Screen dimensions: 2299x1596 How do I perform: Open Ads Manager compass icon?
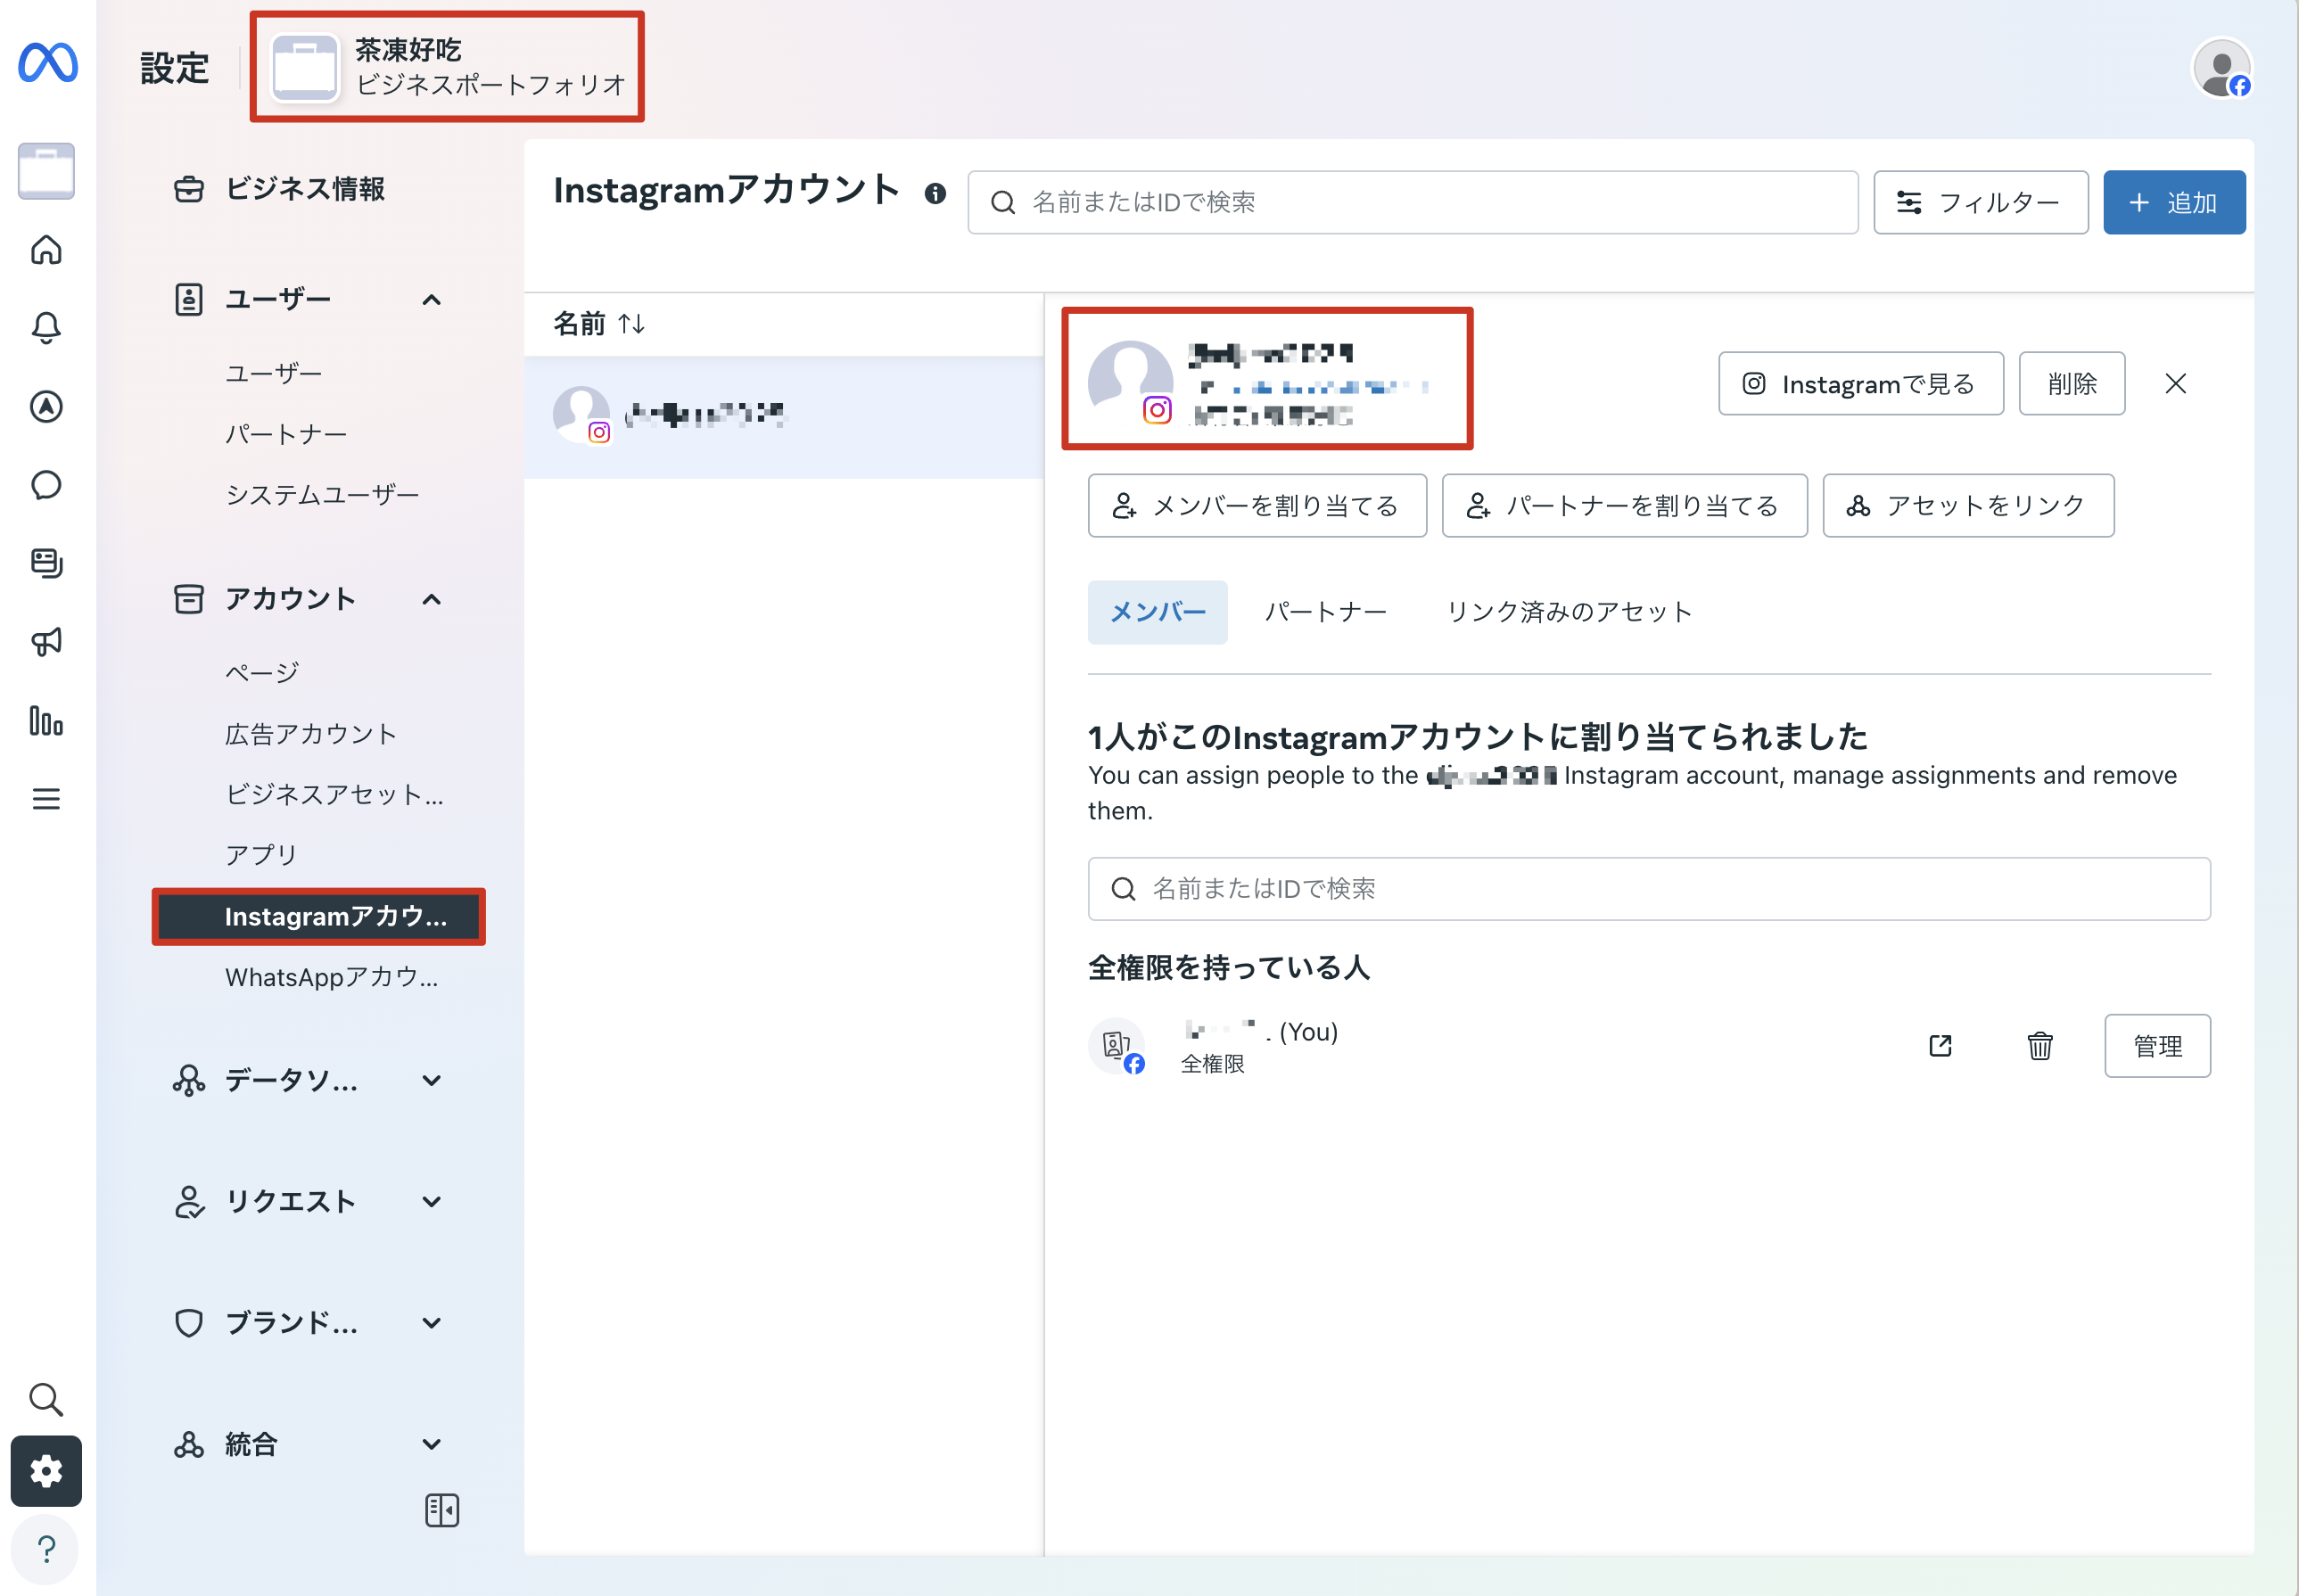pos(46,406)
